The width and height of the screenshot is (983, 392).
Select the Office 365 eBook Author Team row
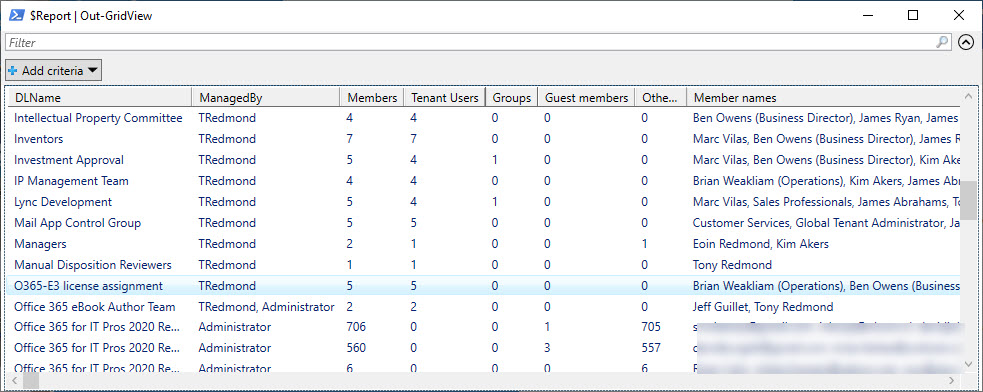(x=483, y=307)
